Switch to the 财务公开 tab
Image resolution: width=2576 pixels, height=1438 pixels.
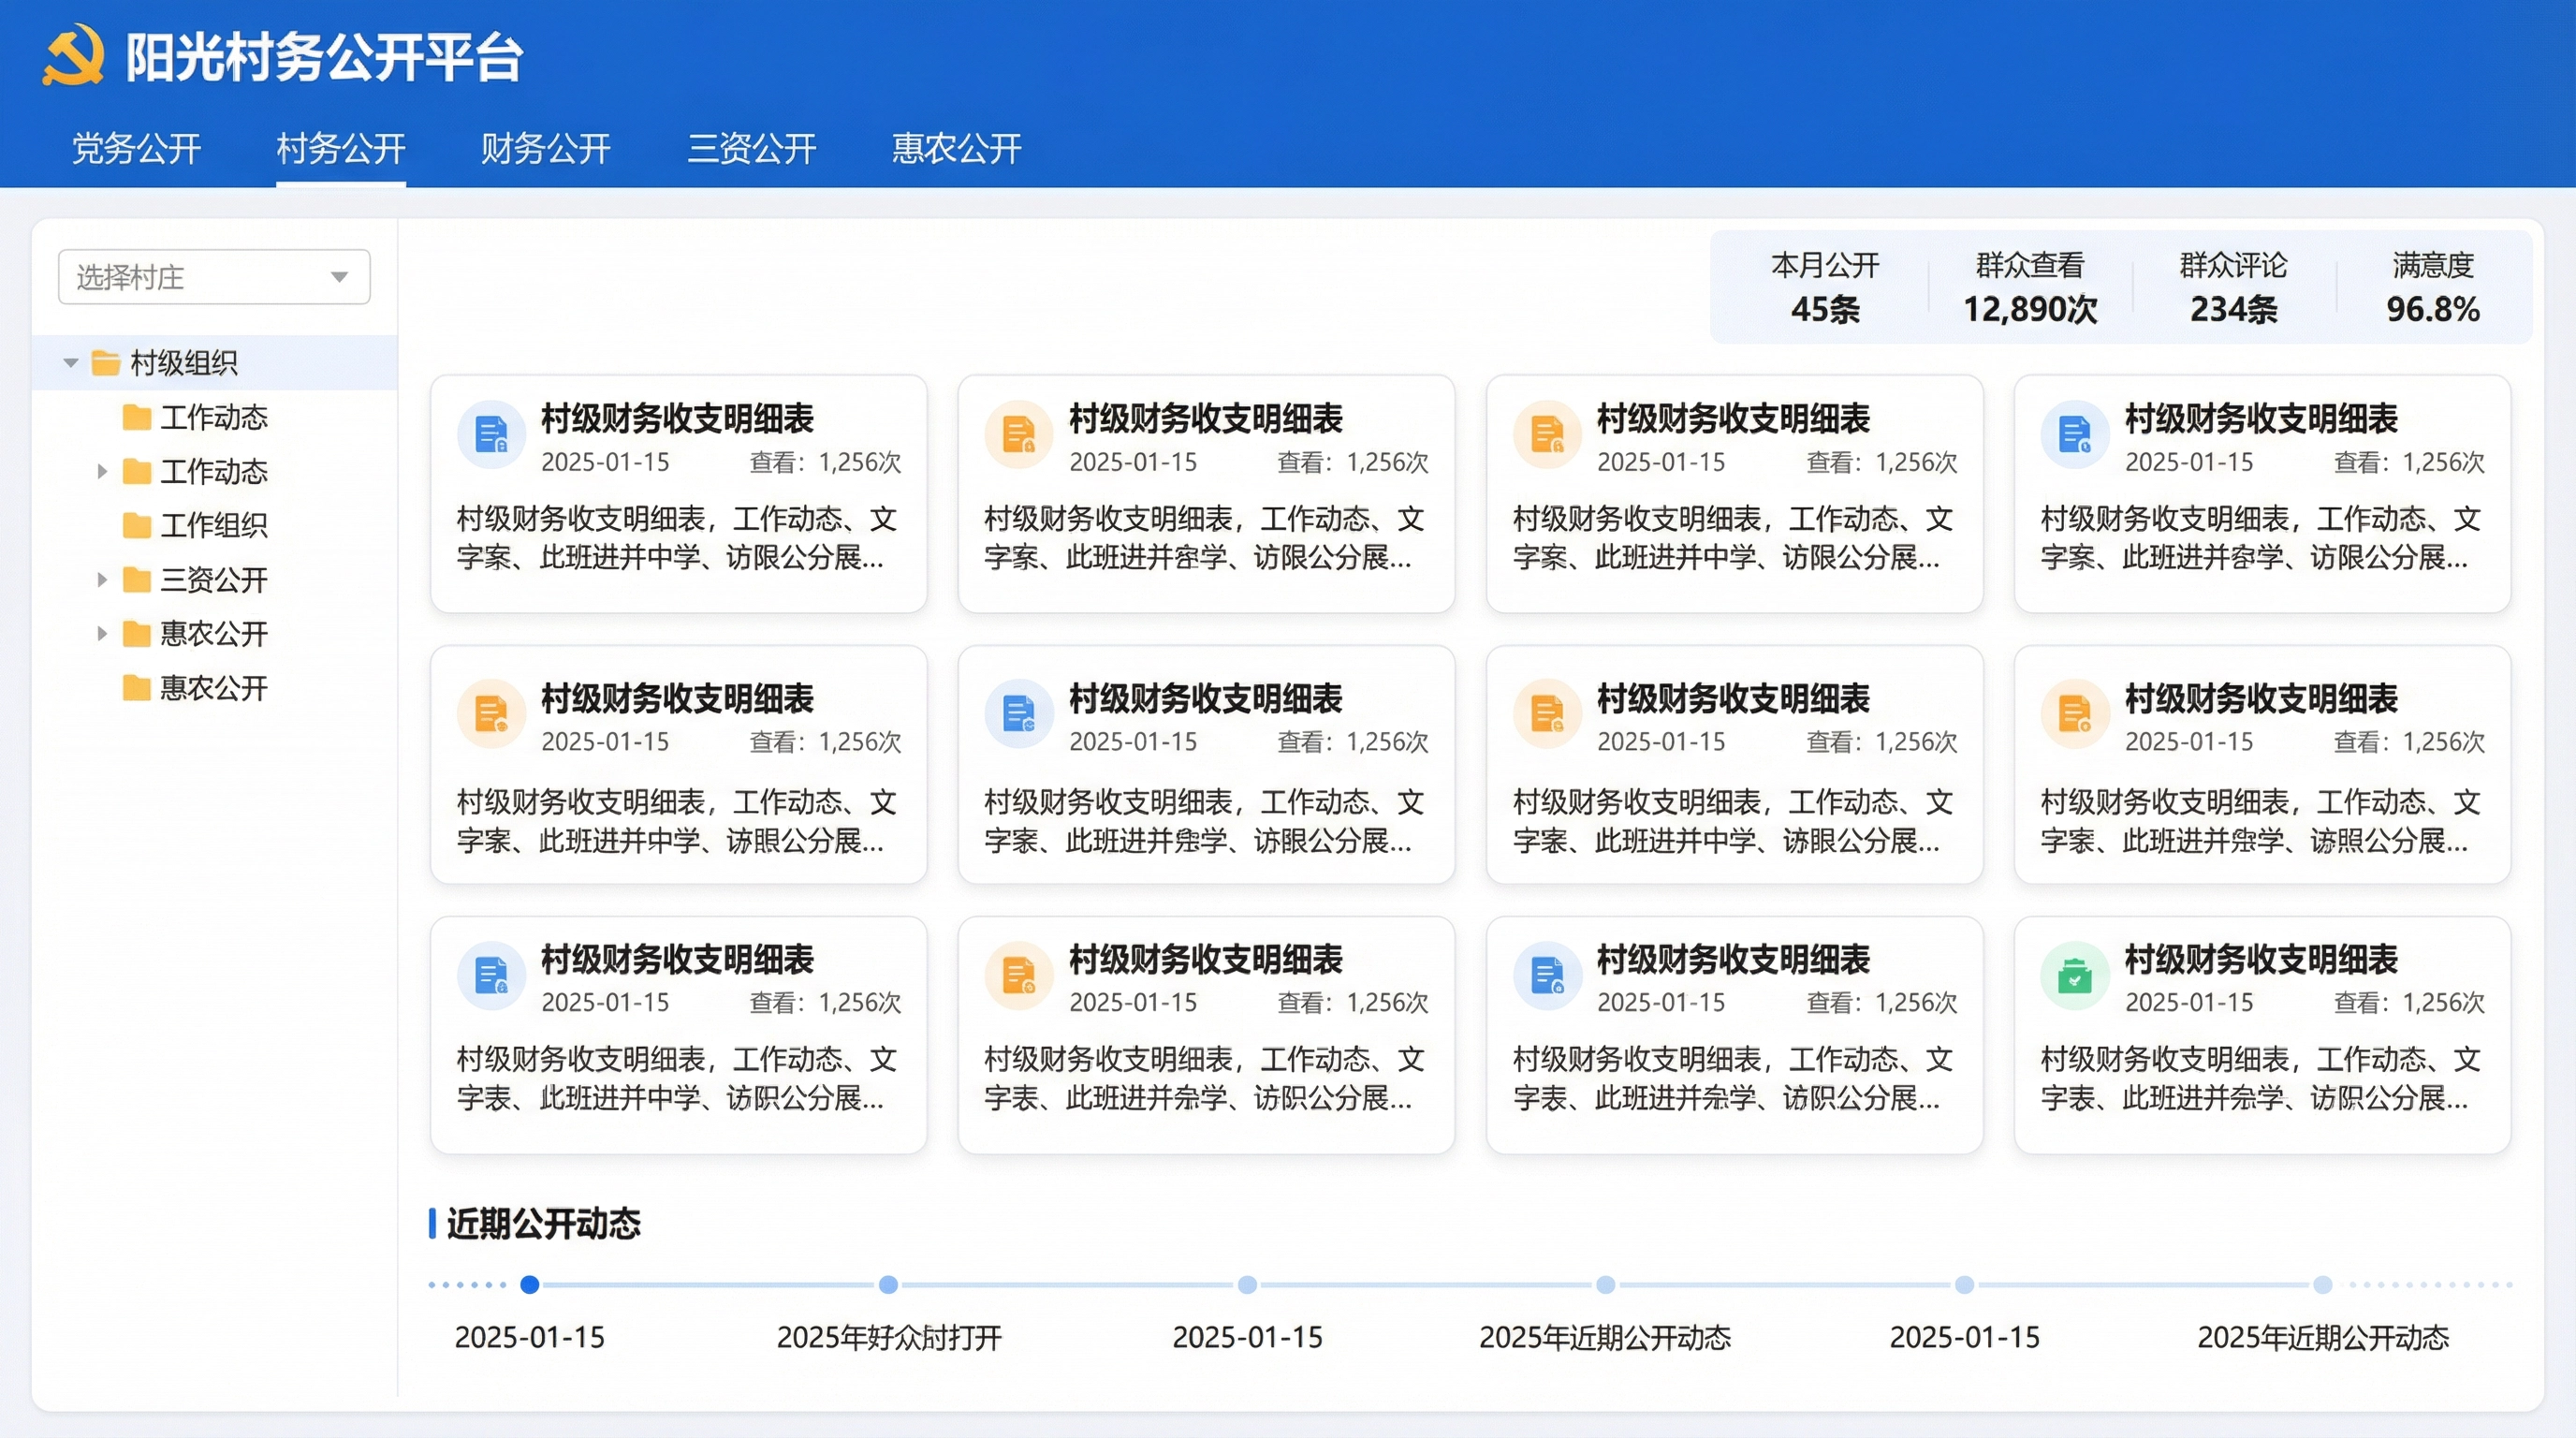point(545,148)
